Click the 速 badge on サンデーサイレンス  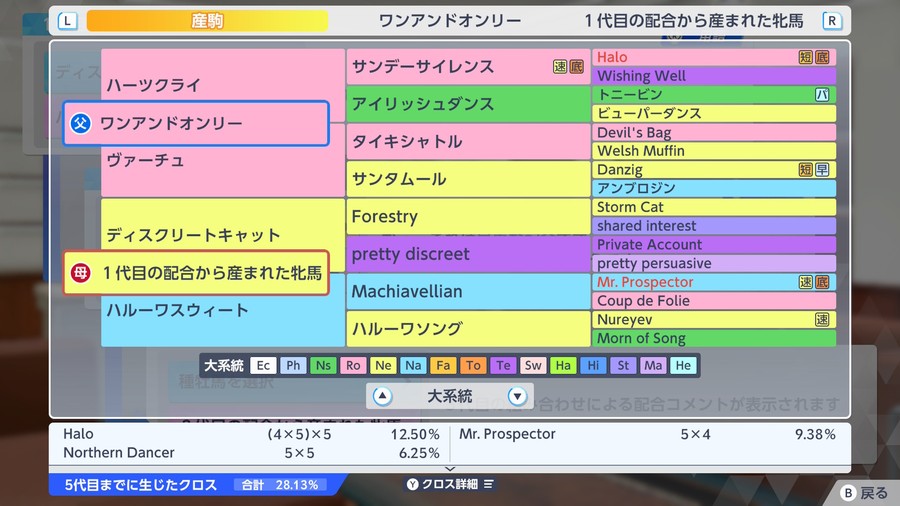(x=560, y=67)
